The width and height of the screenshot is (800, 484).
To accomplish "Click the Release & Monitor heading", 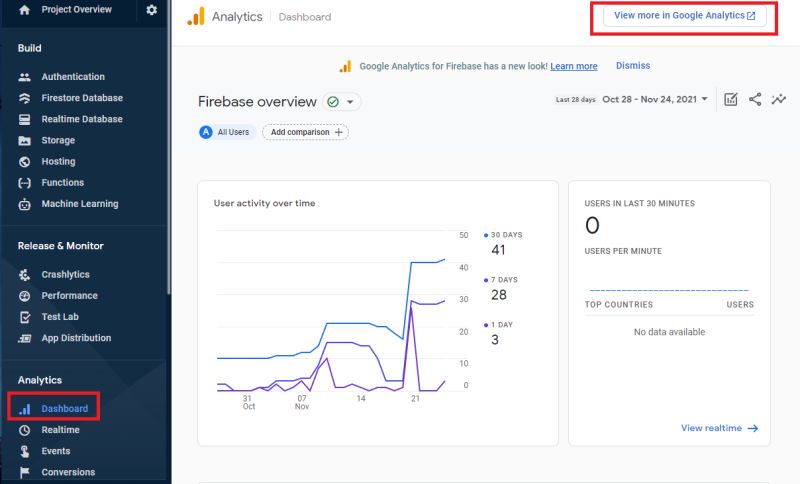I will [61, 246].
